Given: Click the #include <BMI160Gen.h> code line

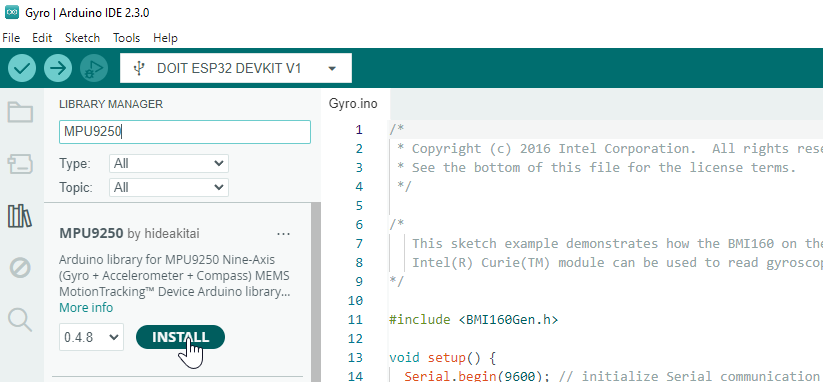Looking at the screenshot, I should pyautogui.click(x=473, y=320).
